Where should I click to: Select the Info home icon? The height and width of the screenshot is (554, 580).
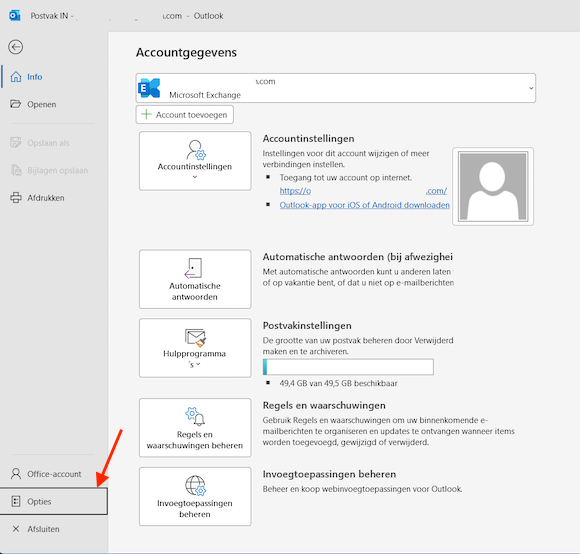pyautogui.click(x=16, y=77)
